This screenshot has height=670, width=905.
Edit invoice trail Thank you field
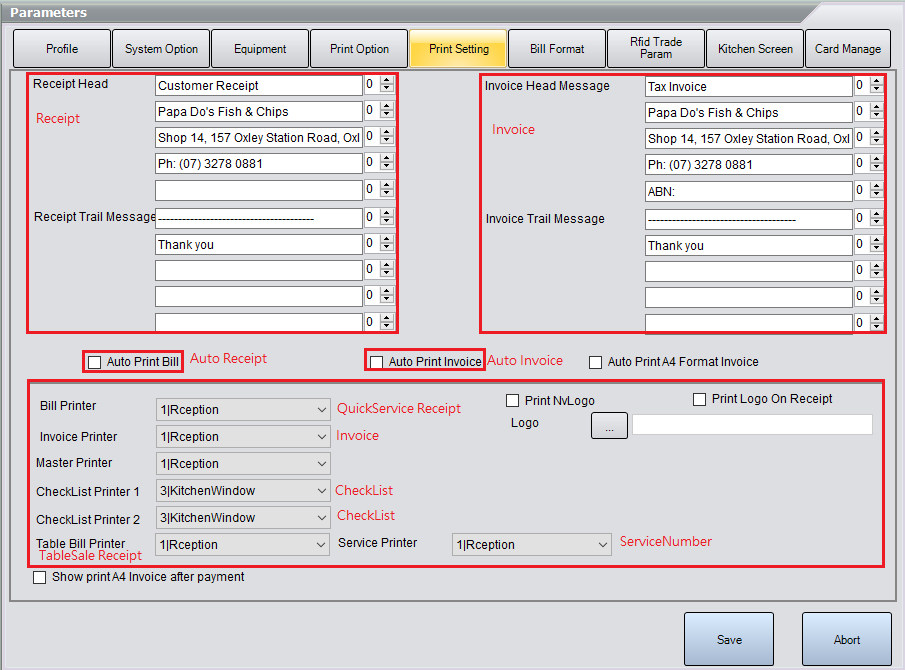pos(749,245)
